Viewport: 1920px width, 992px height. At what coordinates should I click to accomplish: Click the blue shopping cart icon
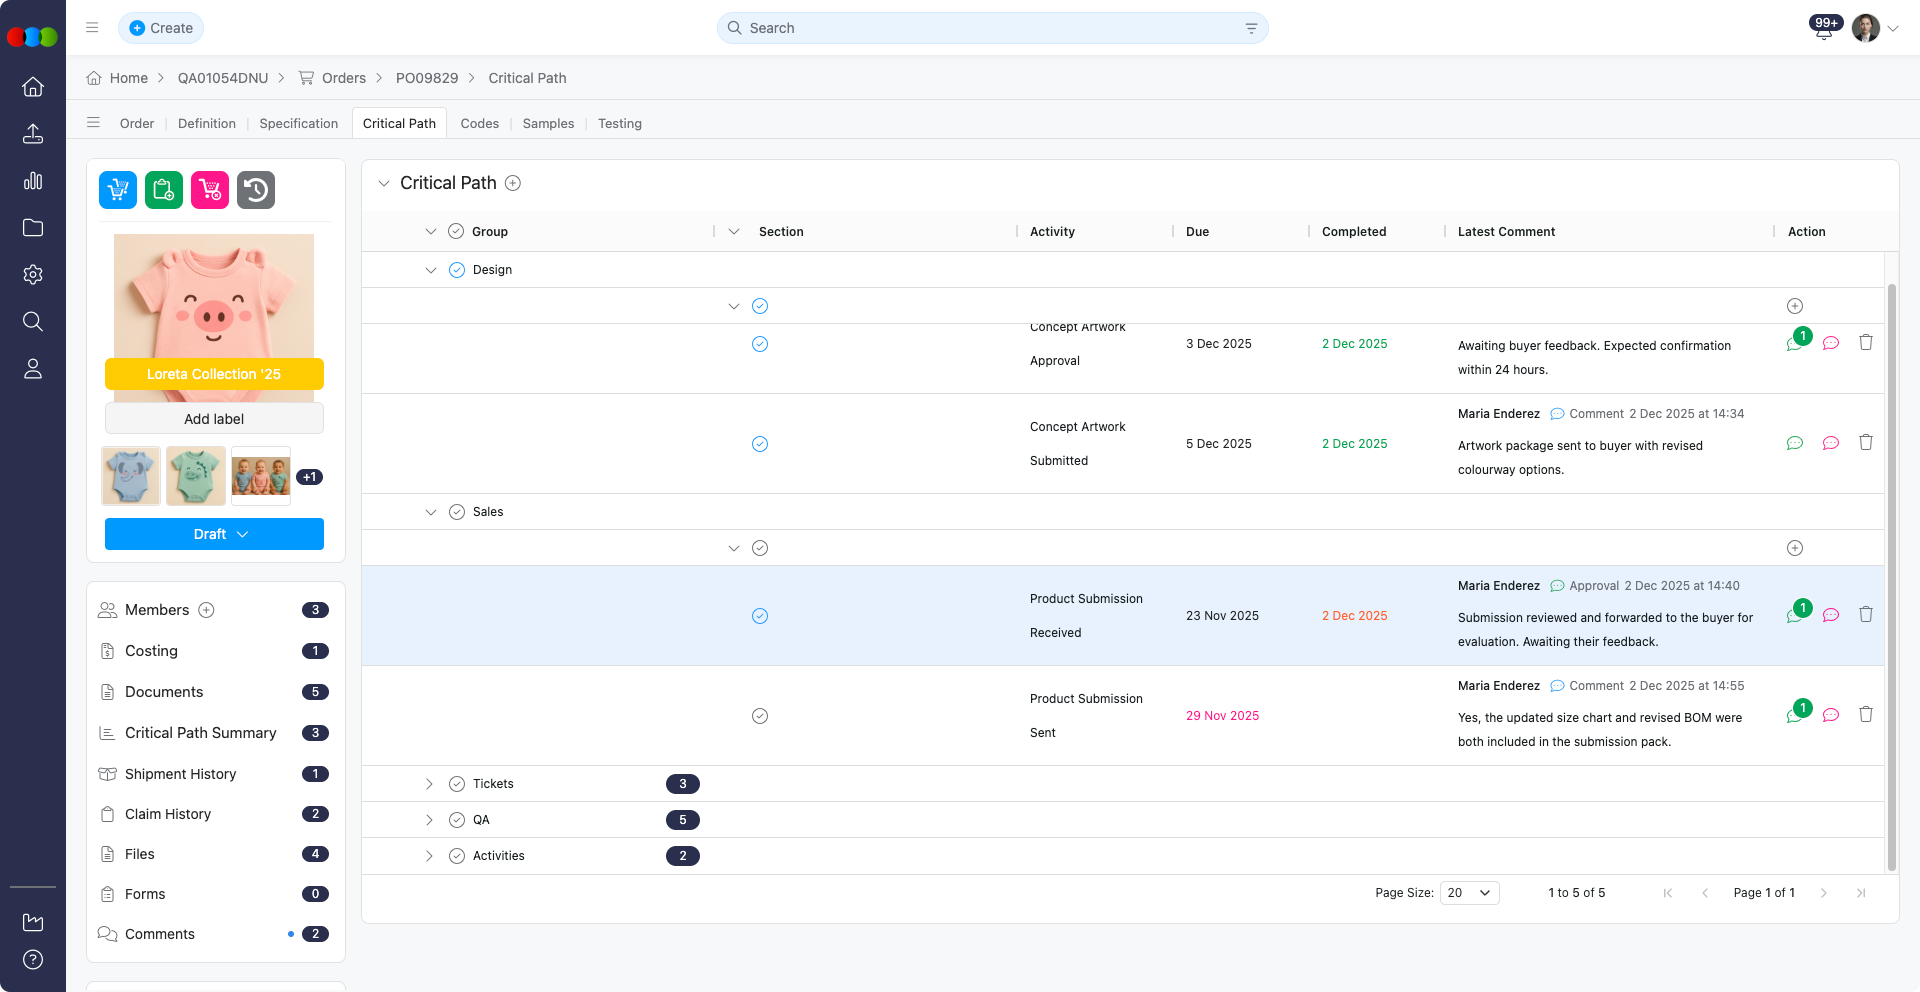(x=118, y=190)
